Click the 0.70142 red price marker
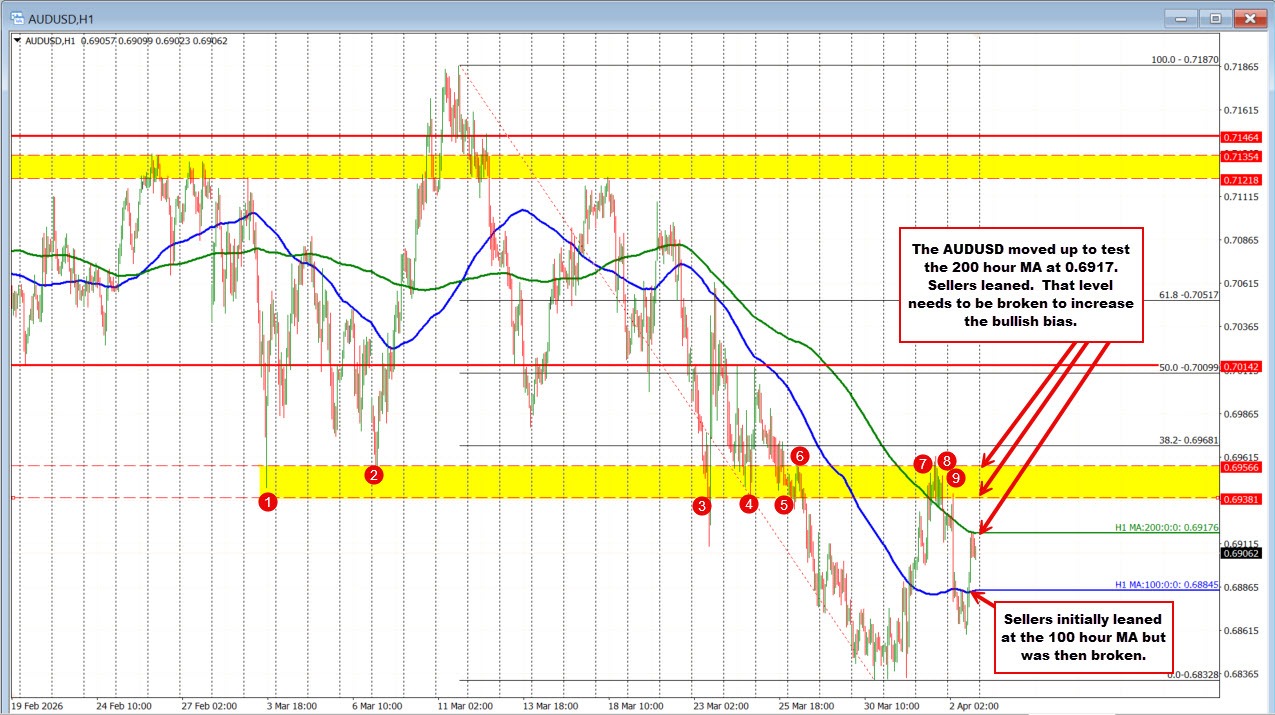 coord(1243,366)
